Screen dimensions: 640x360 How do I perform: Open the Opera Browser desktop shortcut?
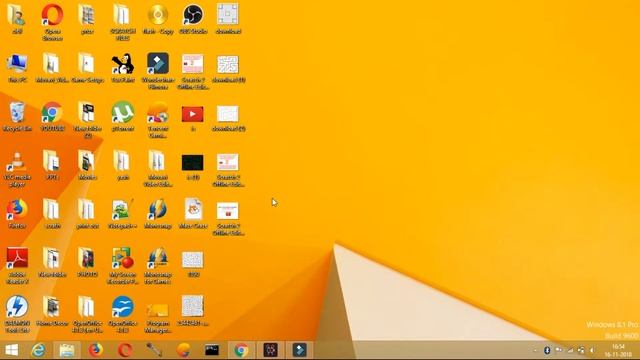pos(52,16)
